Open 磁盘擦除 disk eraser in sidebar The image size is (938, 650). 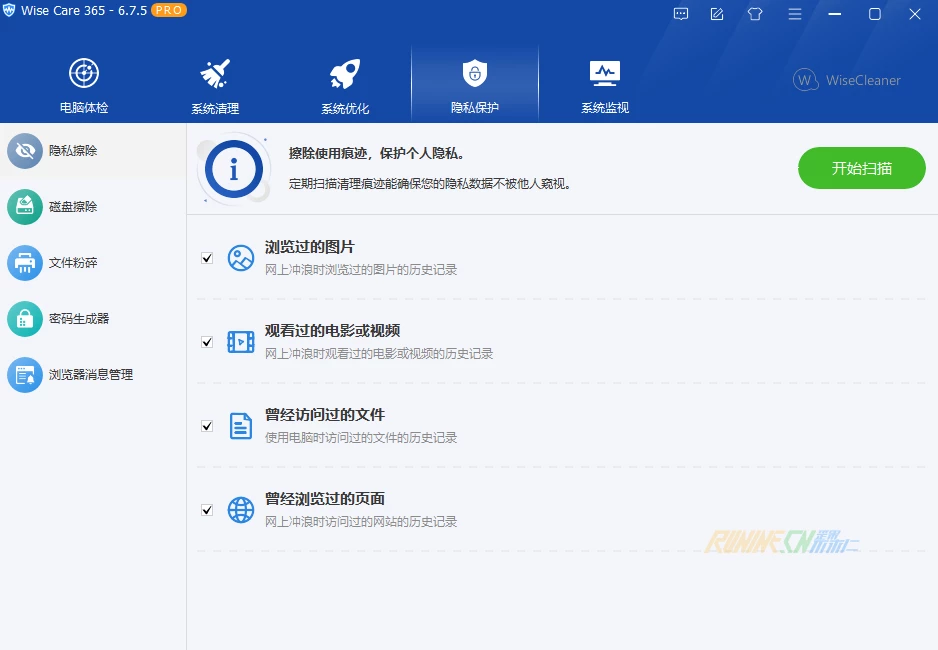tap(73, 207)
